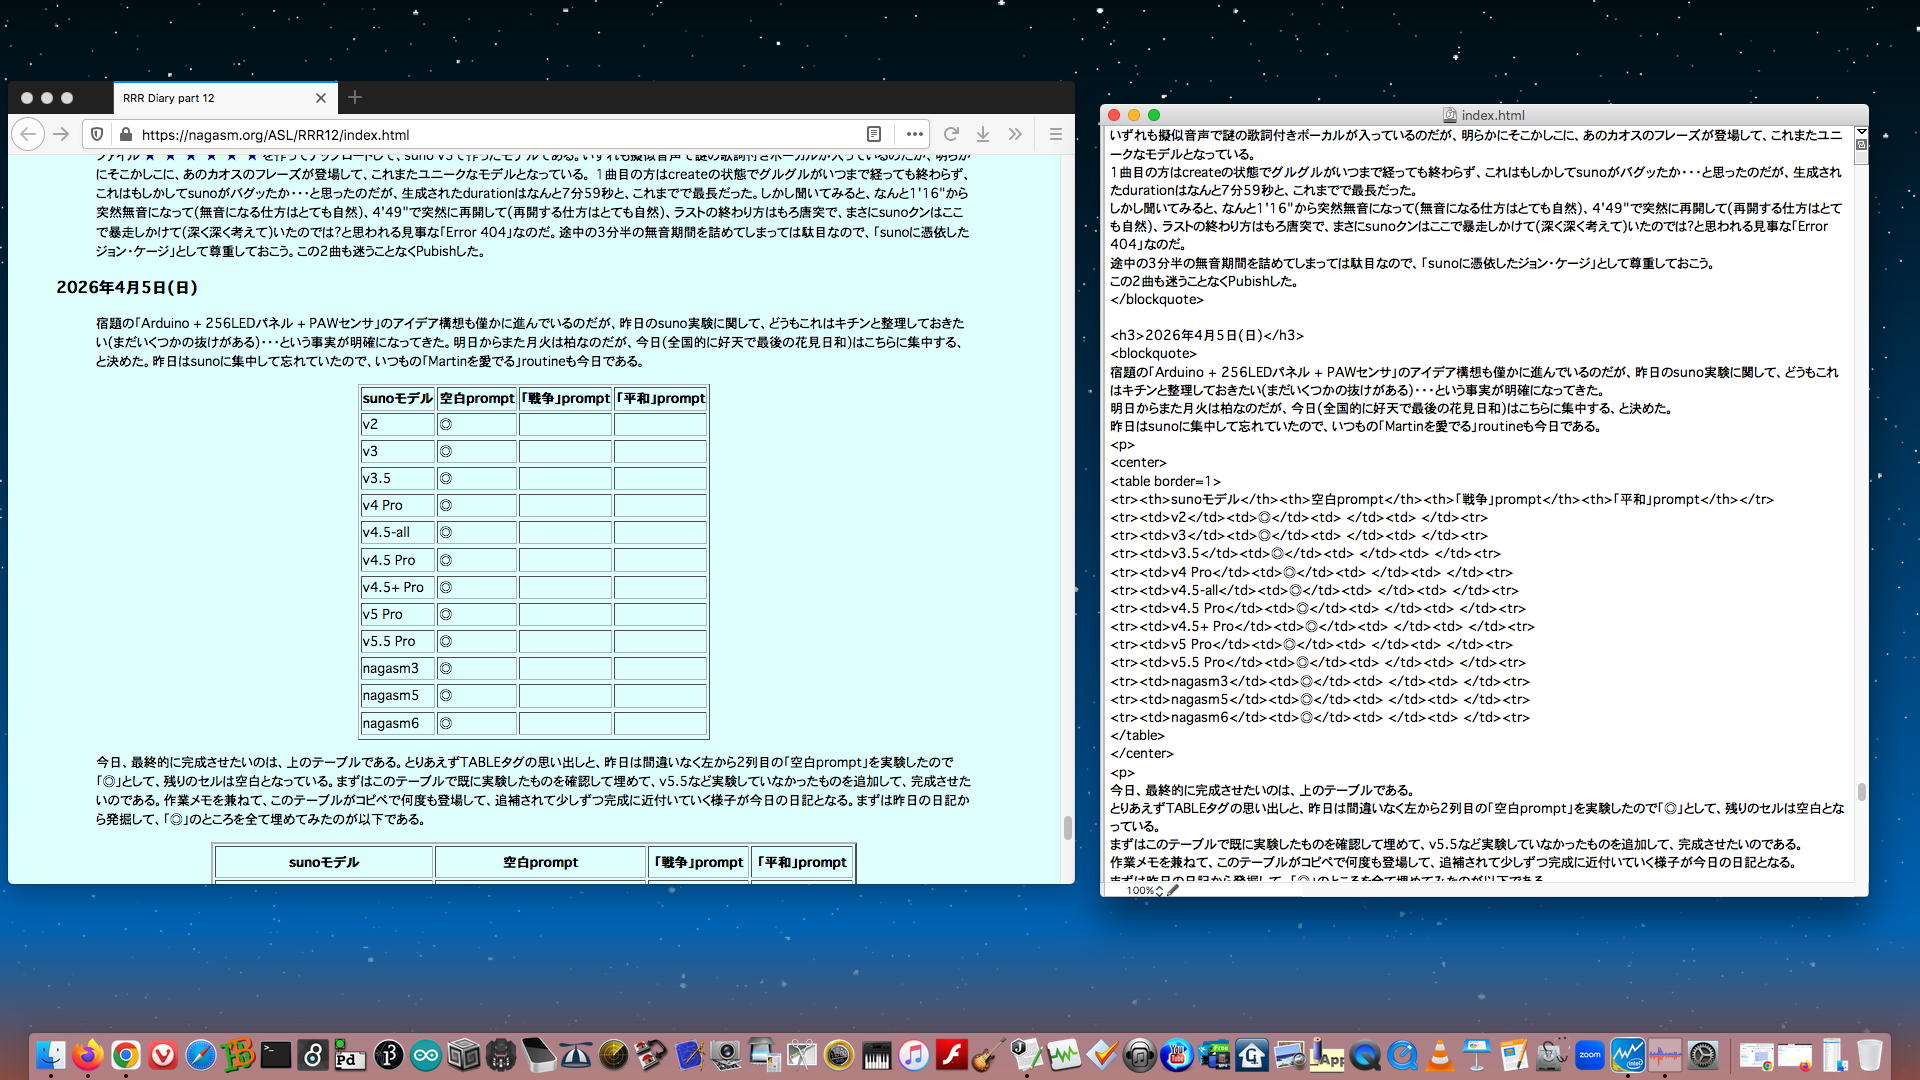Go back with browser back arrow
1920x1080 pixels.
(x=28, y=134)
